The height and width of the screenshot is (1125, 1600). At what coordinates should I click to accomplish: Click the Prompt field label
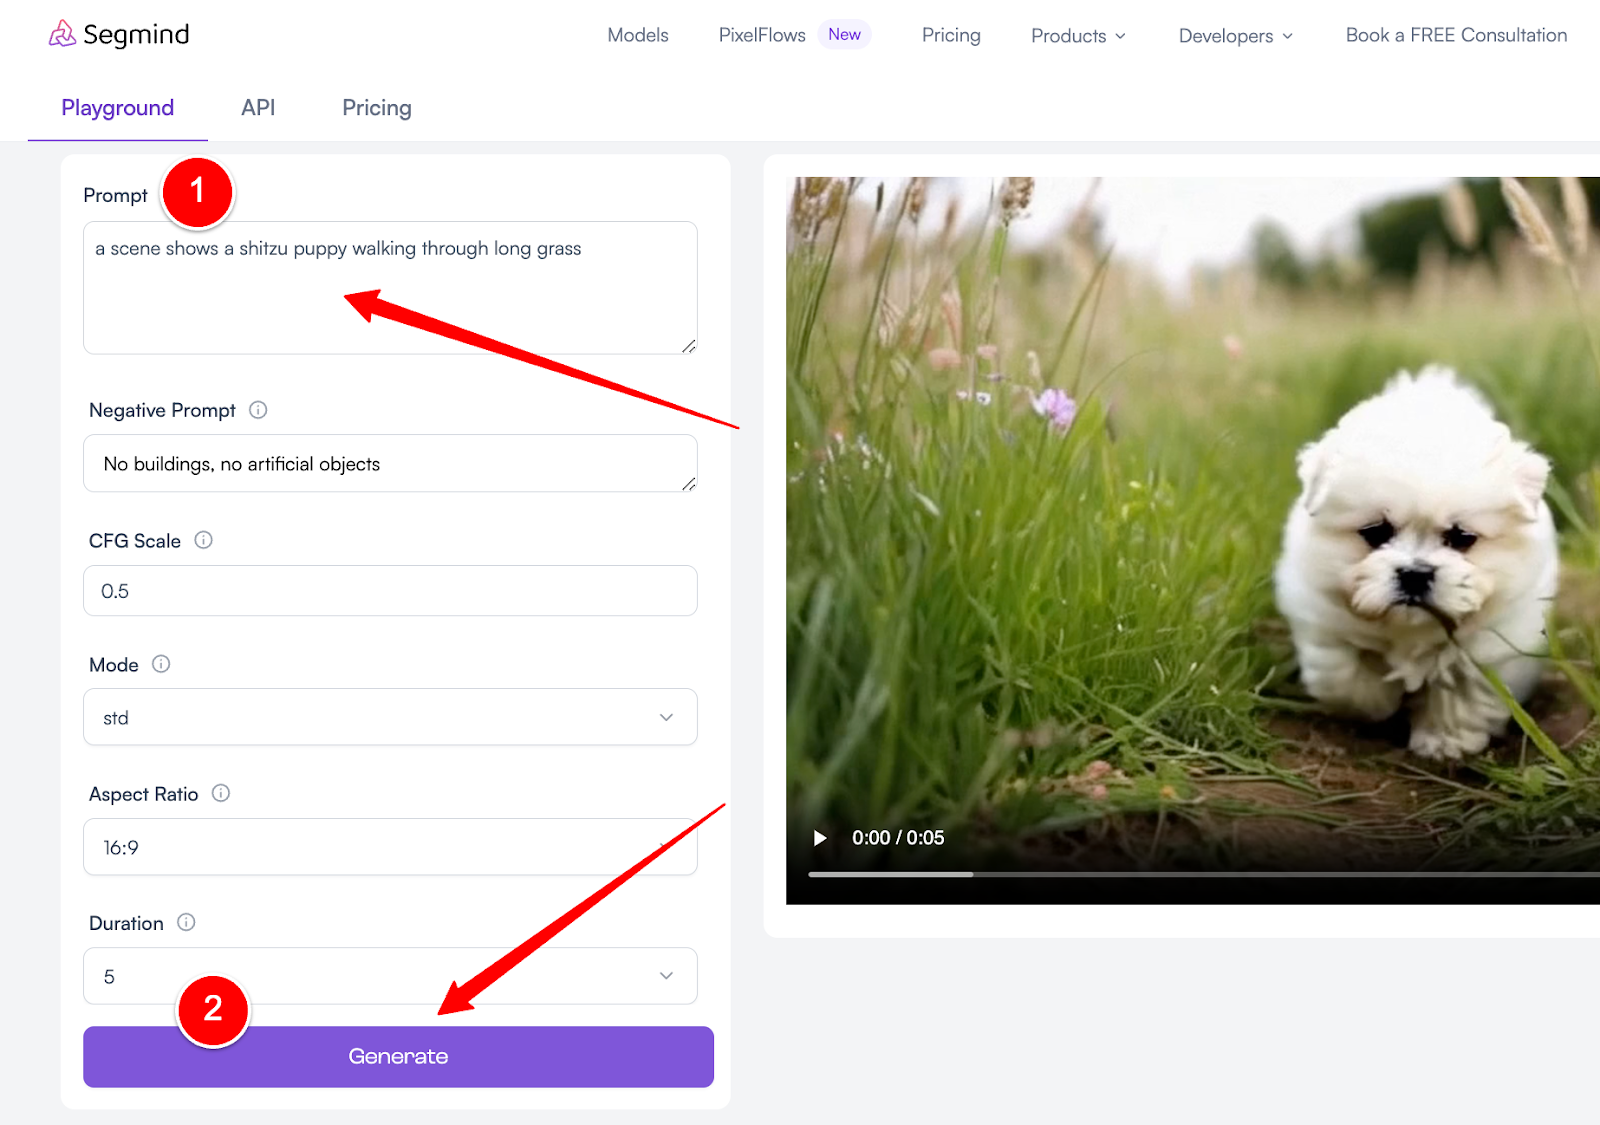tap(115, 195)
